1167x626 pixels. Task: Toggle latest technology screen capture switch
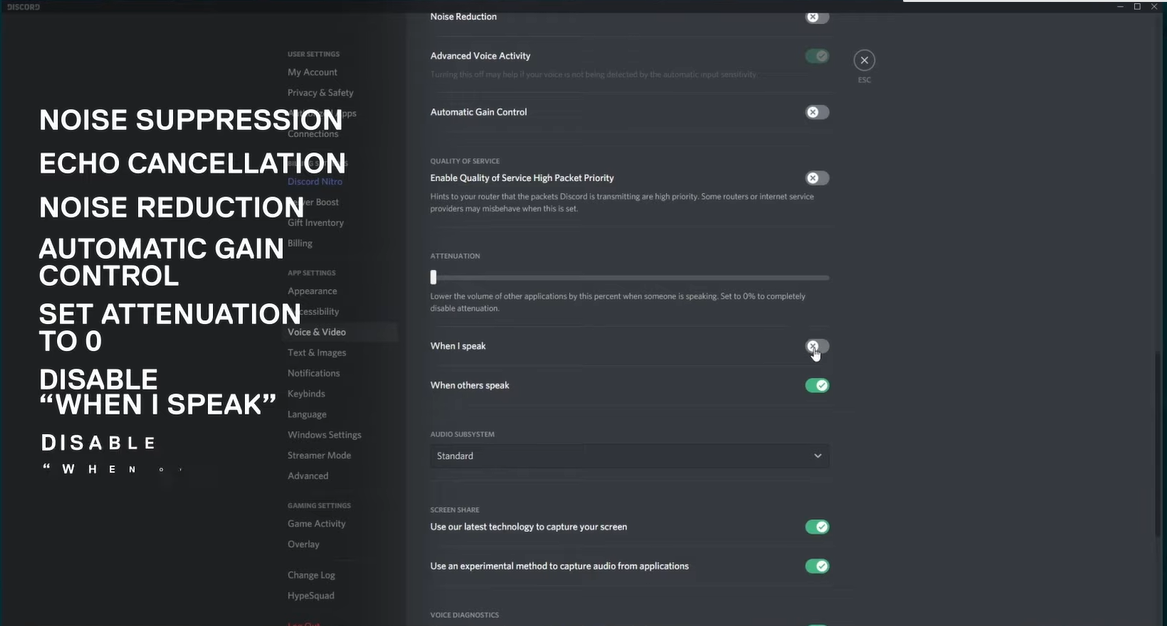[816, 527]
